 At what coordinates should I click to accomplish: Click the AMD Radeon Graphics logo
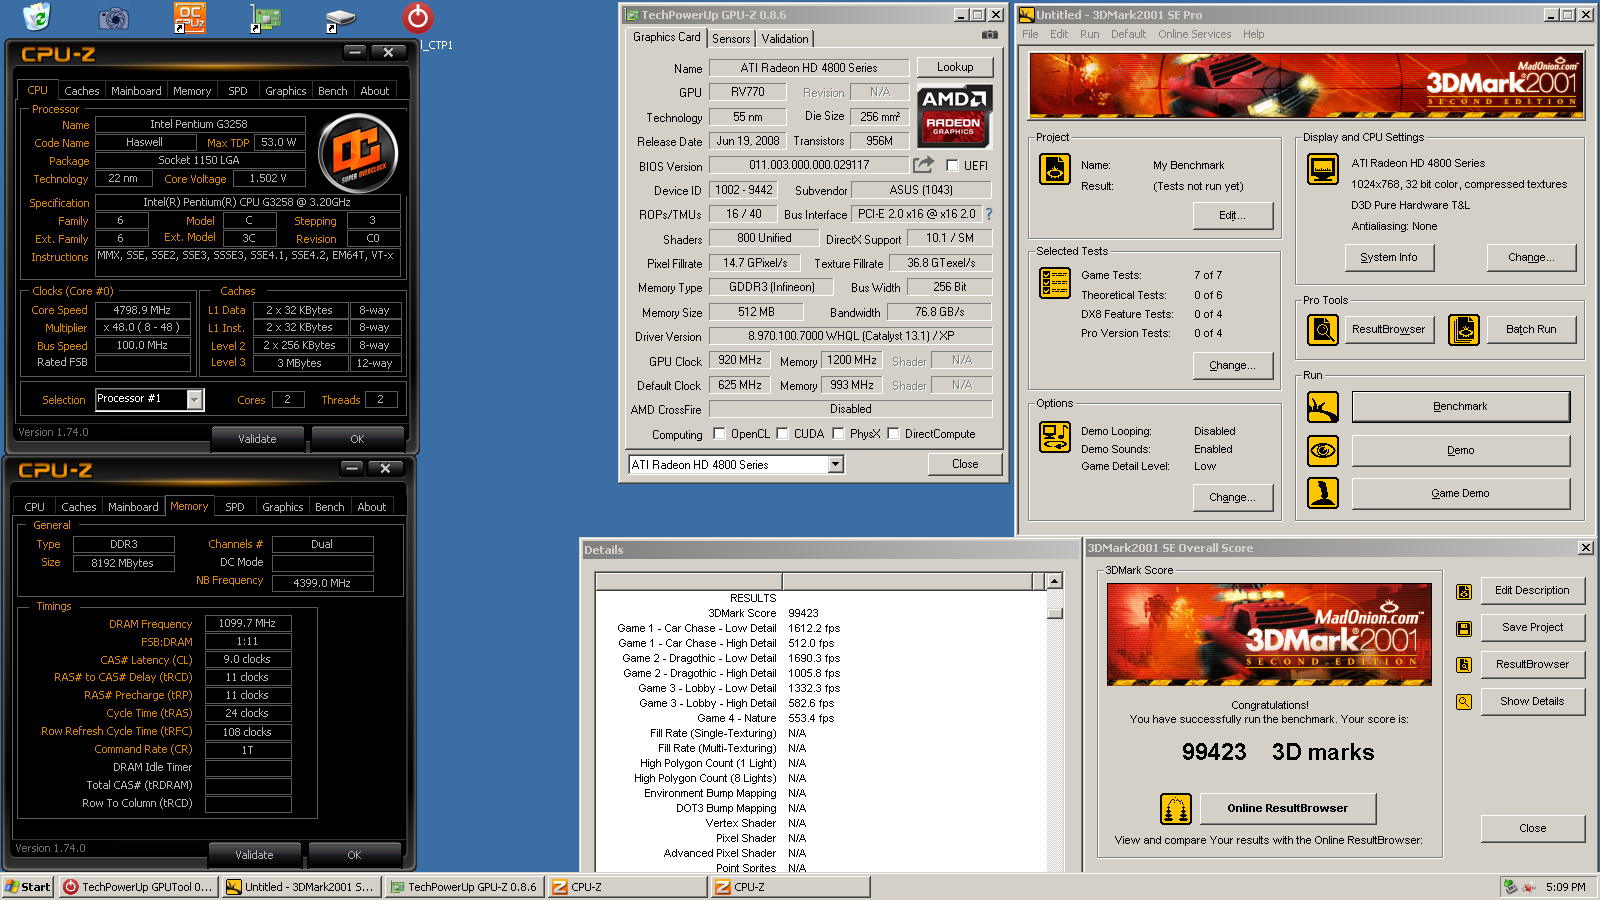tap(954, 116)
